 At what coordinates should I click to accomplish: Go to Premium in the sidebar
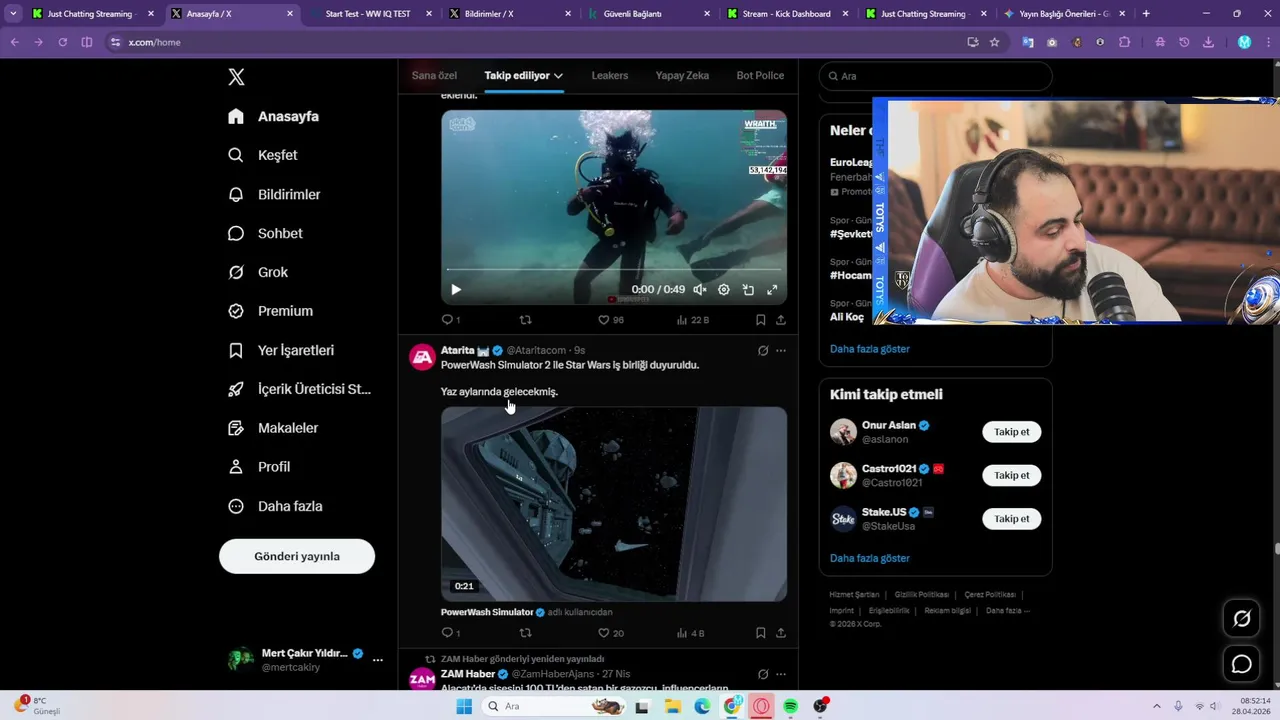click(270, 311)
